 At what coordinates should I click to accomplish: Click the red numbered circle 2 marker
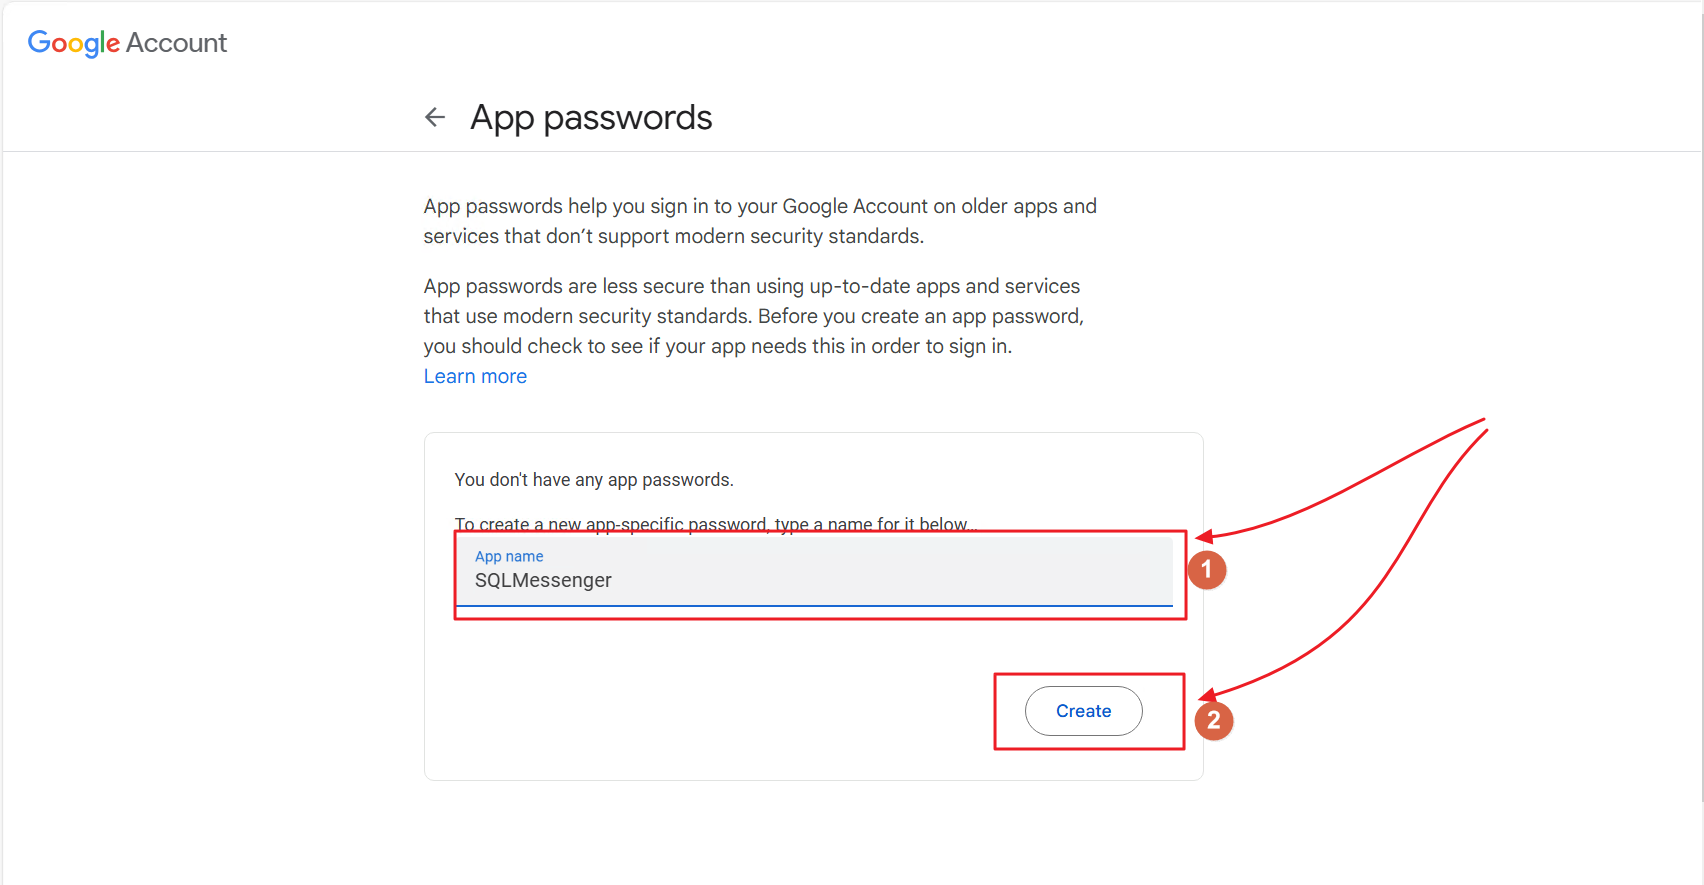point(1213,721)
